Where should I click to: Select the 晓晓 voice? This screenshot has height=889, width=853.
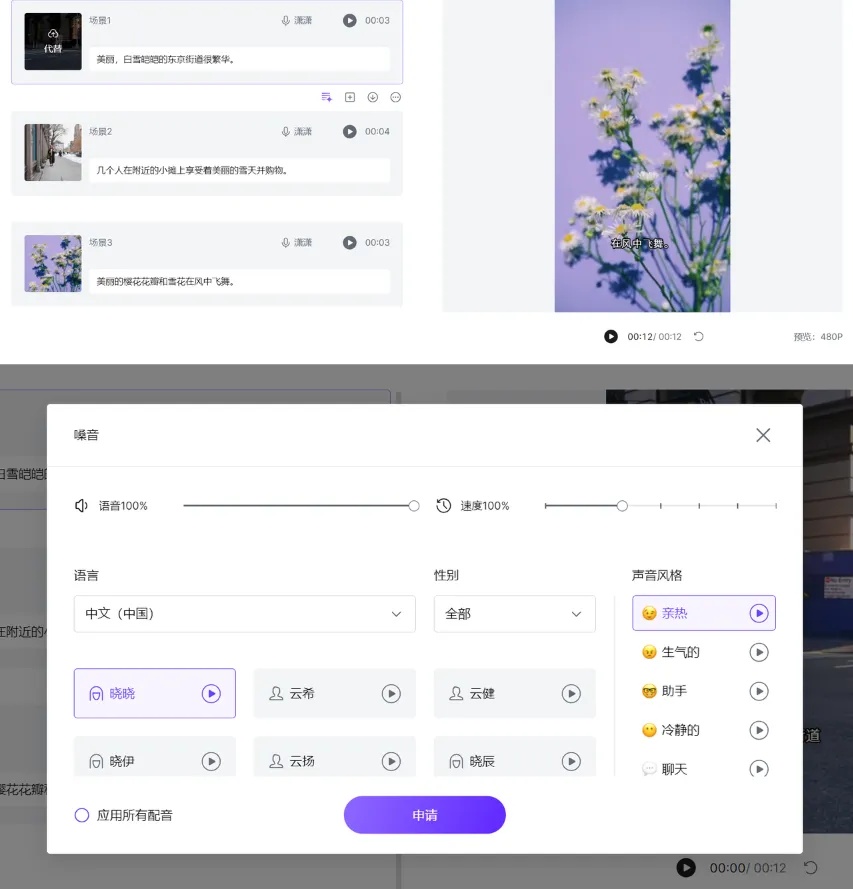click(x=155, y=693)
